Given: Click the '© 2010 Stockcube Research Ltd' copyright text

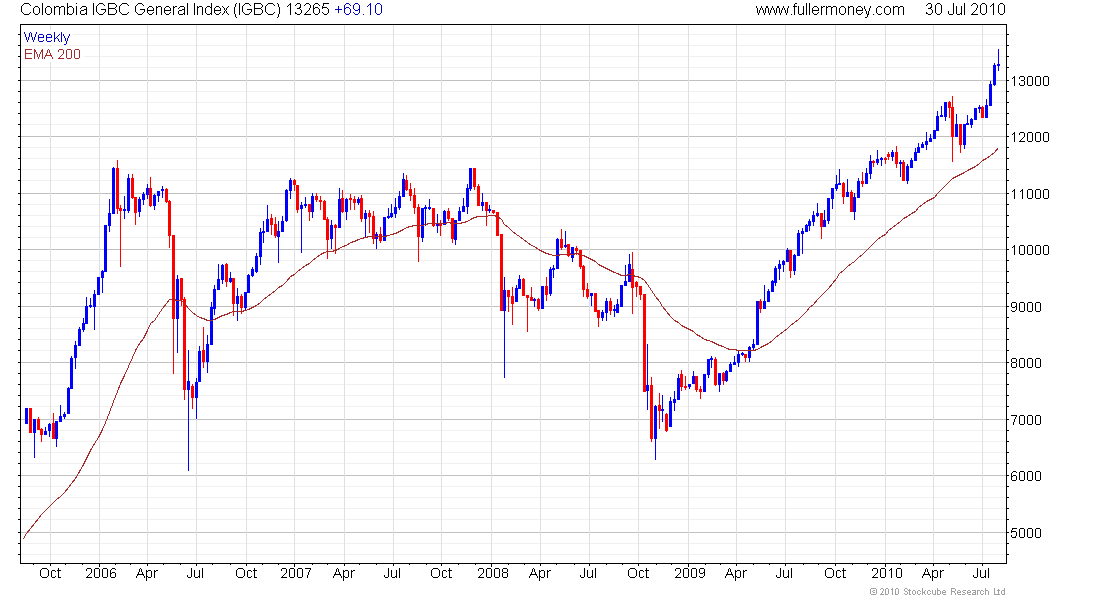Looking at the screenshot, I should pyautogui.click(x=937, y=592).
